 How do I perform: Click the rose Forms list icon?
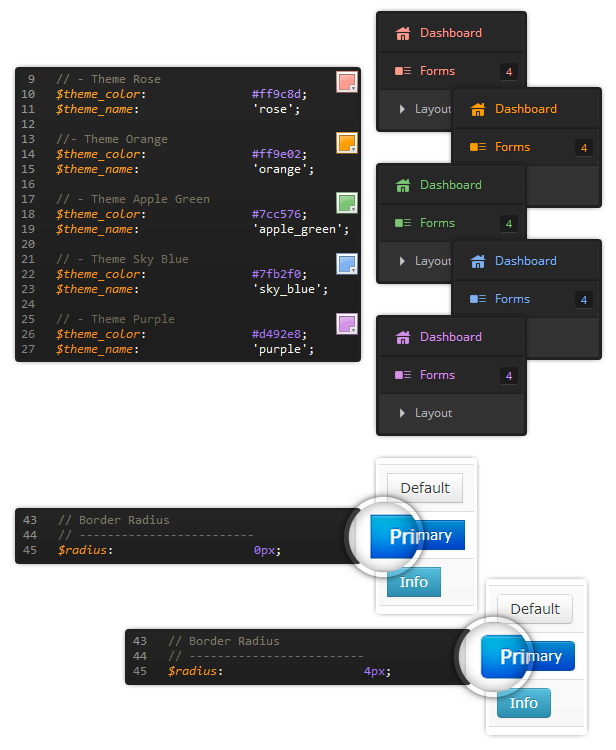pos(403,71)
